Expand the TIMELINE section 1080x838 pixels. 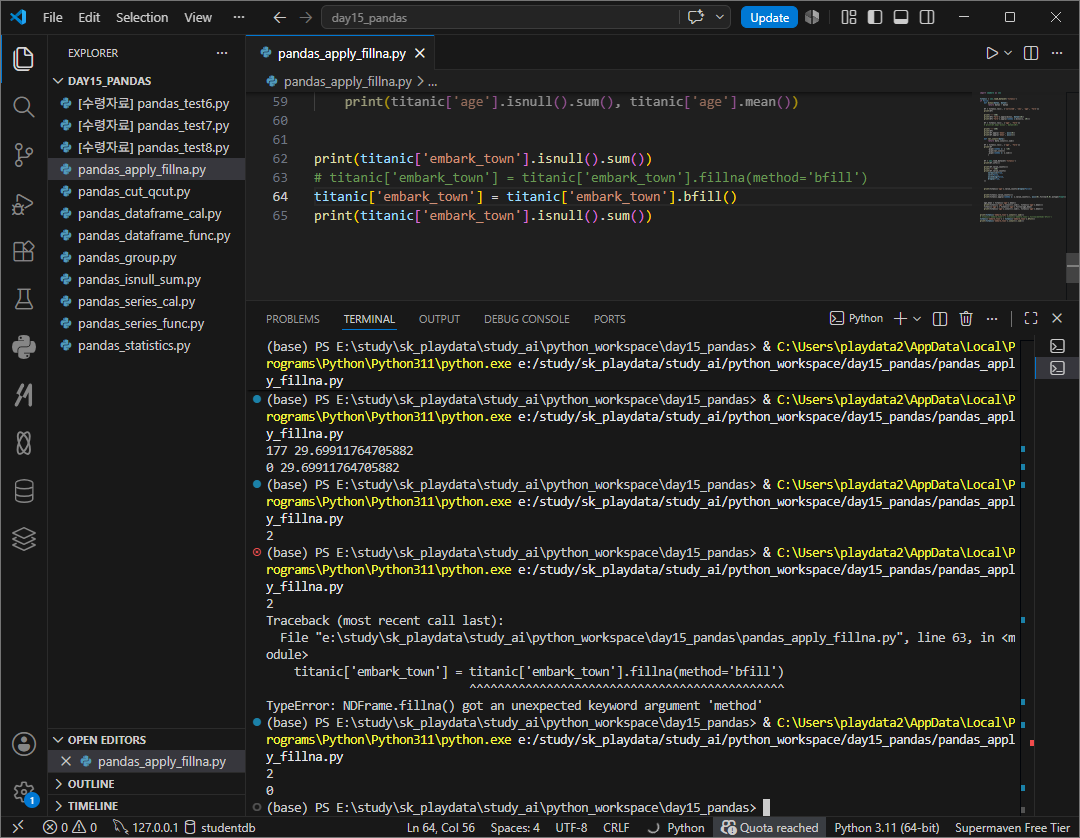tap(59, 806)
